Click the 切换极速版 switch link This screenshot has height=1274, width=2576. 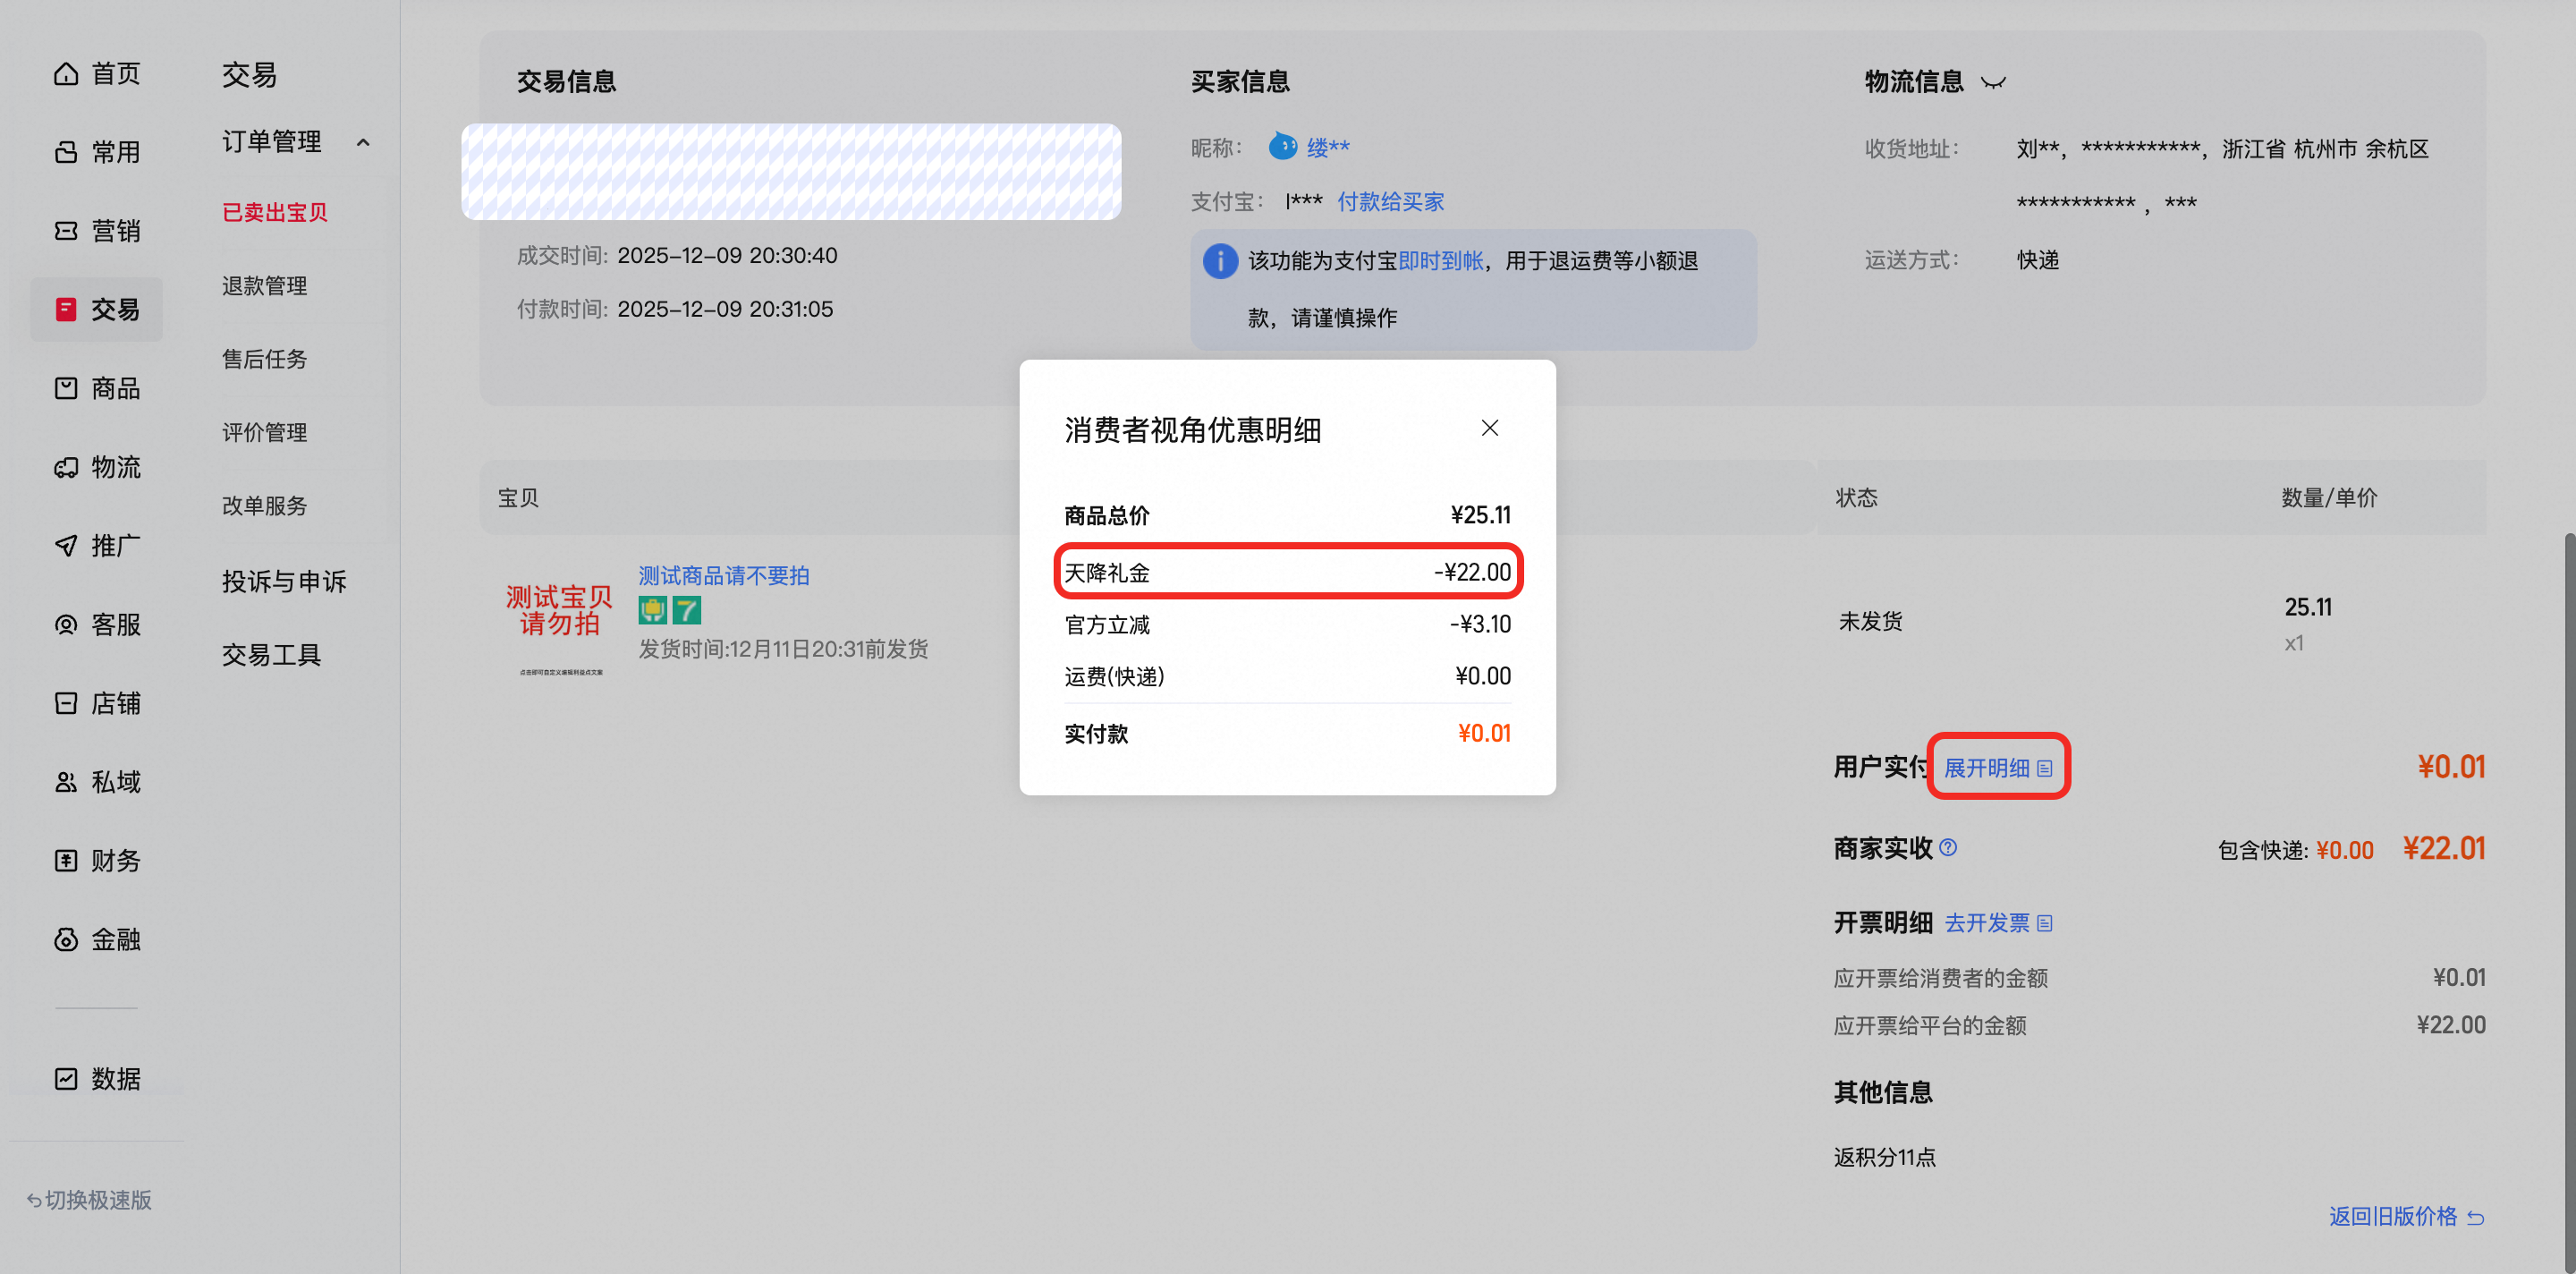(x=89, y=1200)
